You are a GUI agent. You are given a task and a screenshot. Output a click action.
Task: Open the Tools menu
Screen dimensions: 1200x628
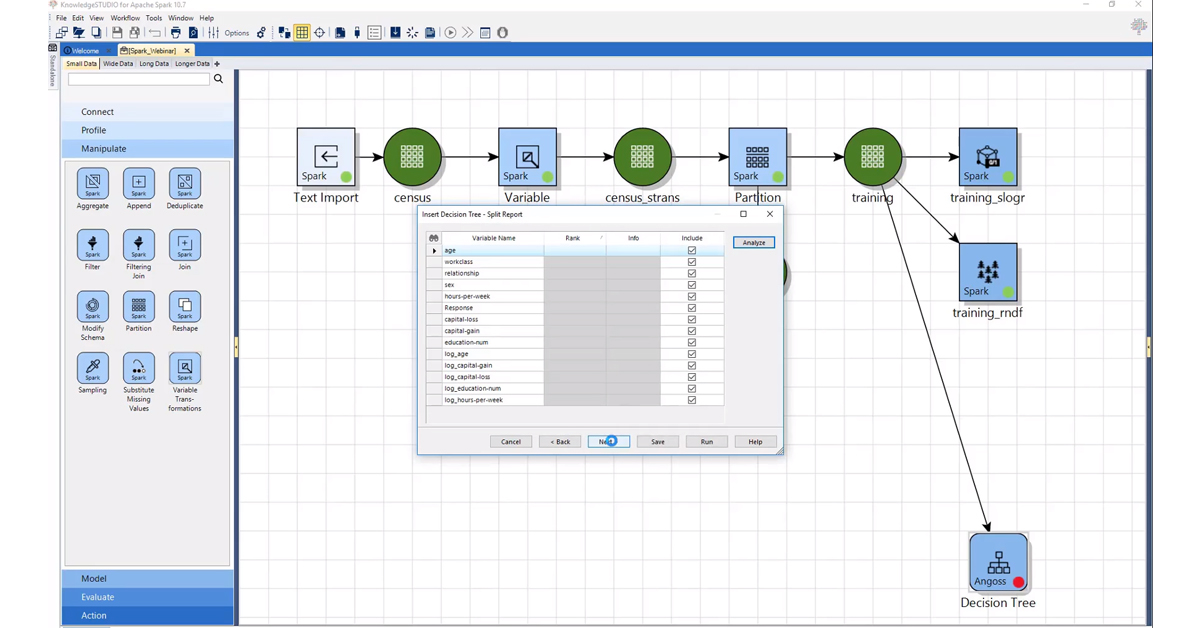153,18
